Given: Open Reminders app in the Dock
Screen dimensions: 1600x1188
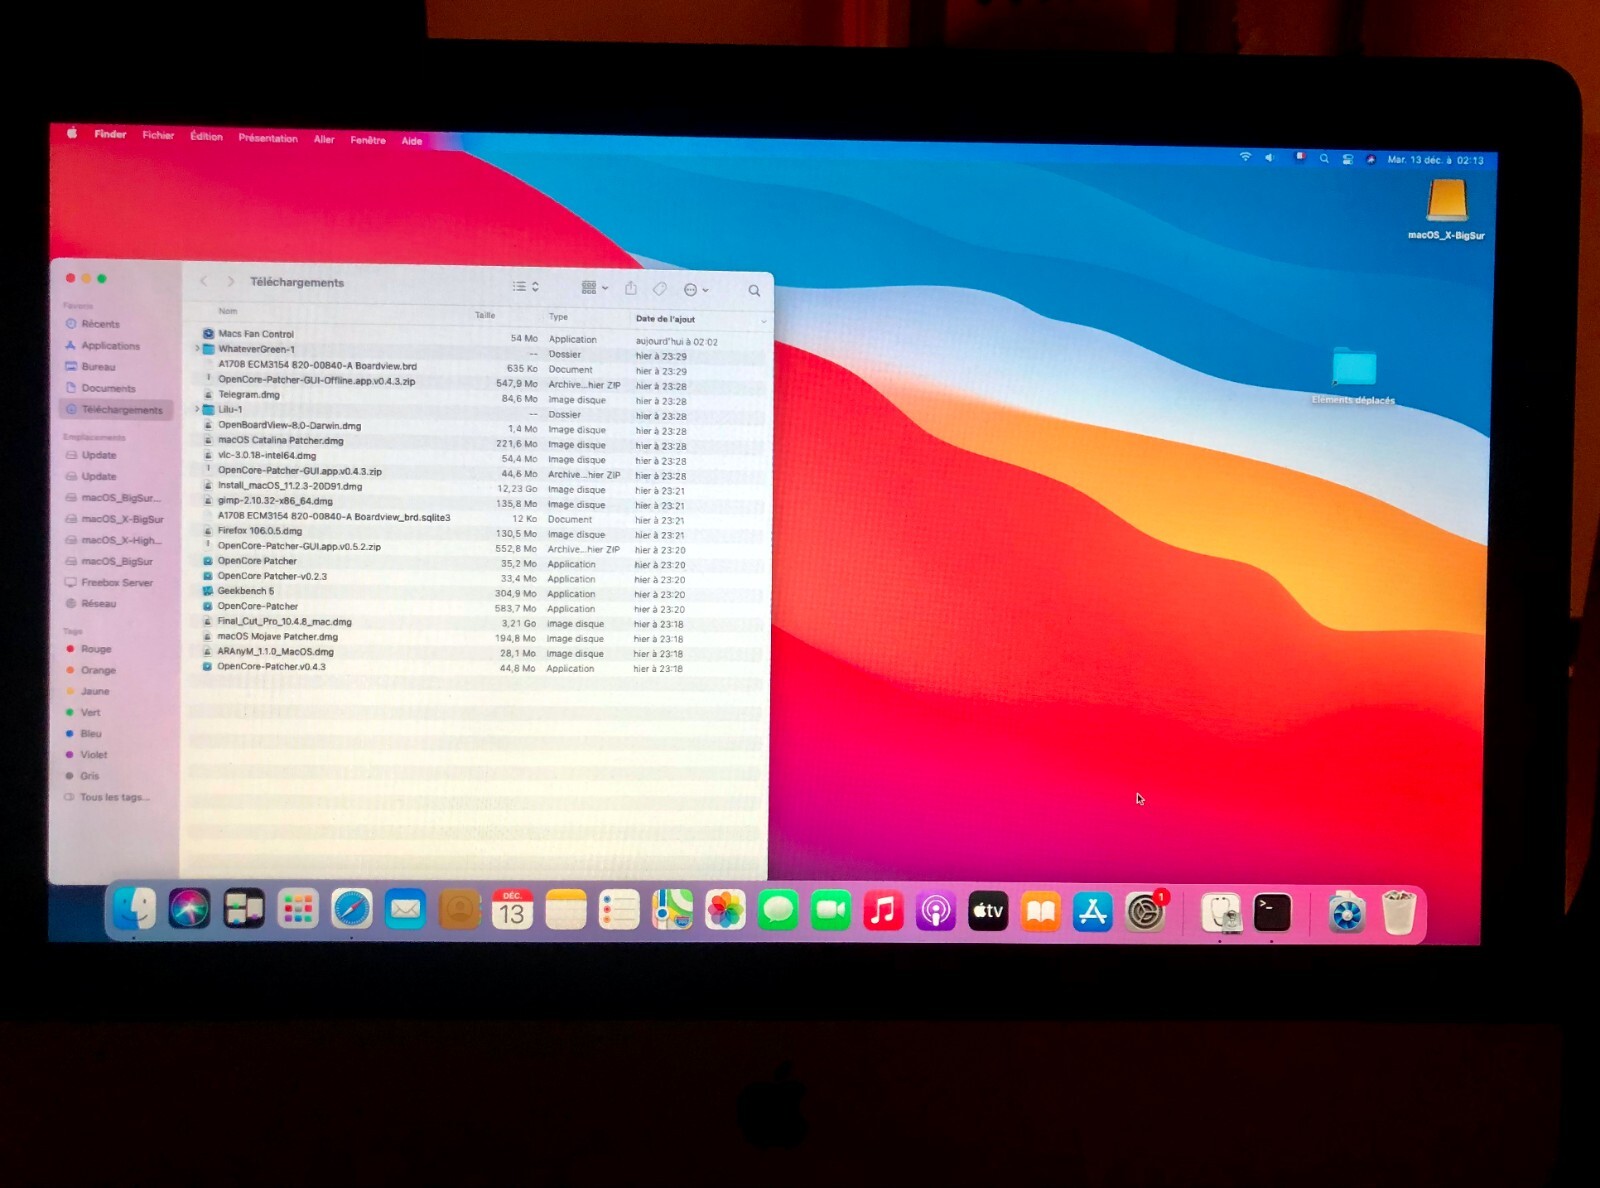Looking at the screenshot, I should (x=619, y=910).
